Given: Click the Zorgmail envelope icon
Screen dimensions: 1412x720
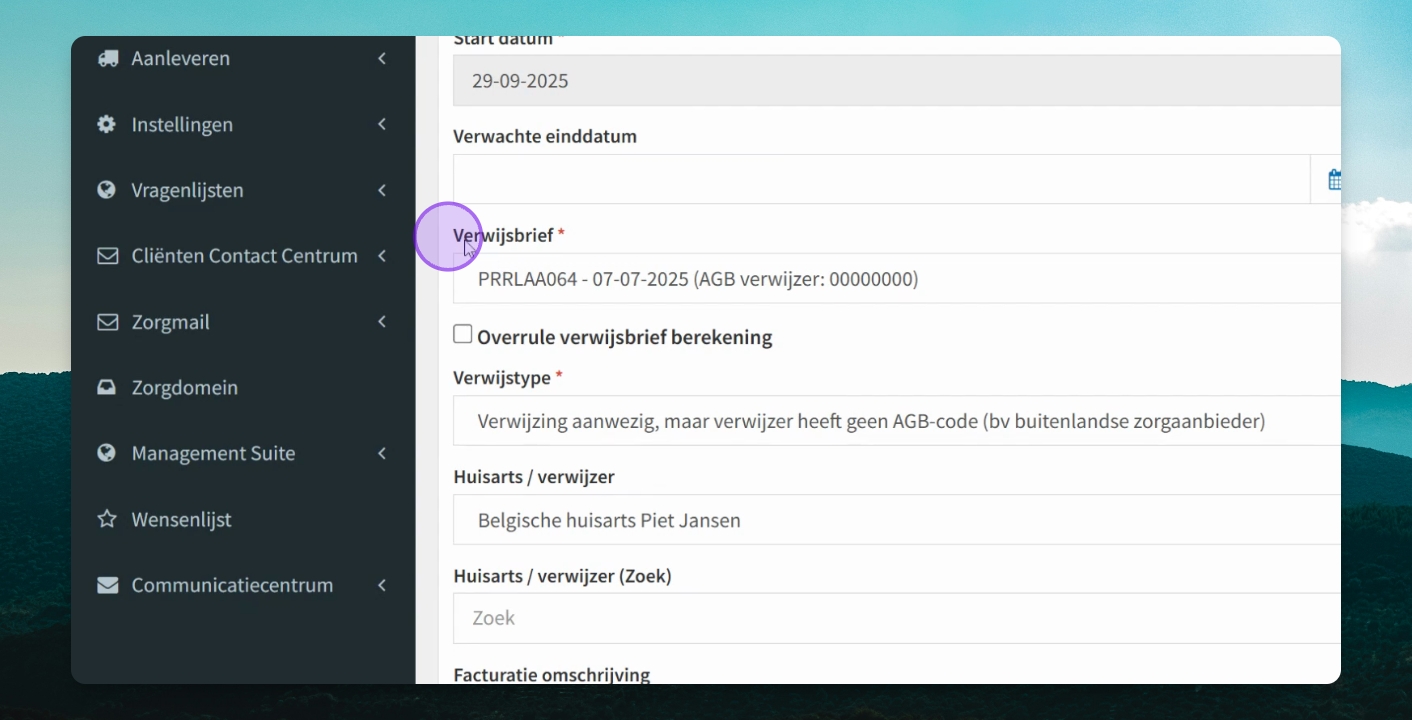Looking at the screenshot, I should click(x=107, y=322).
